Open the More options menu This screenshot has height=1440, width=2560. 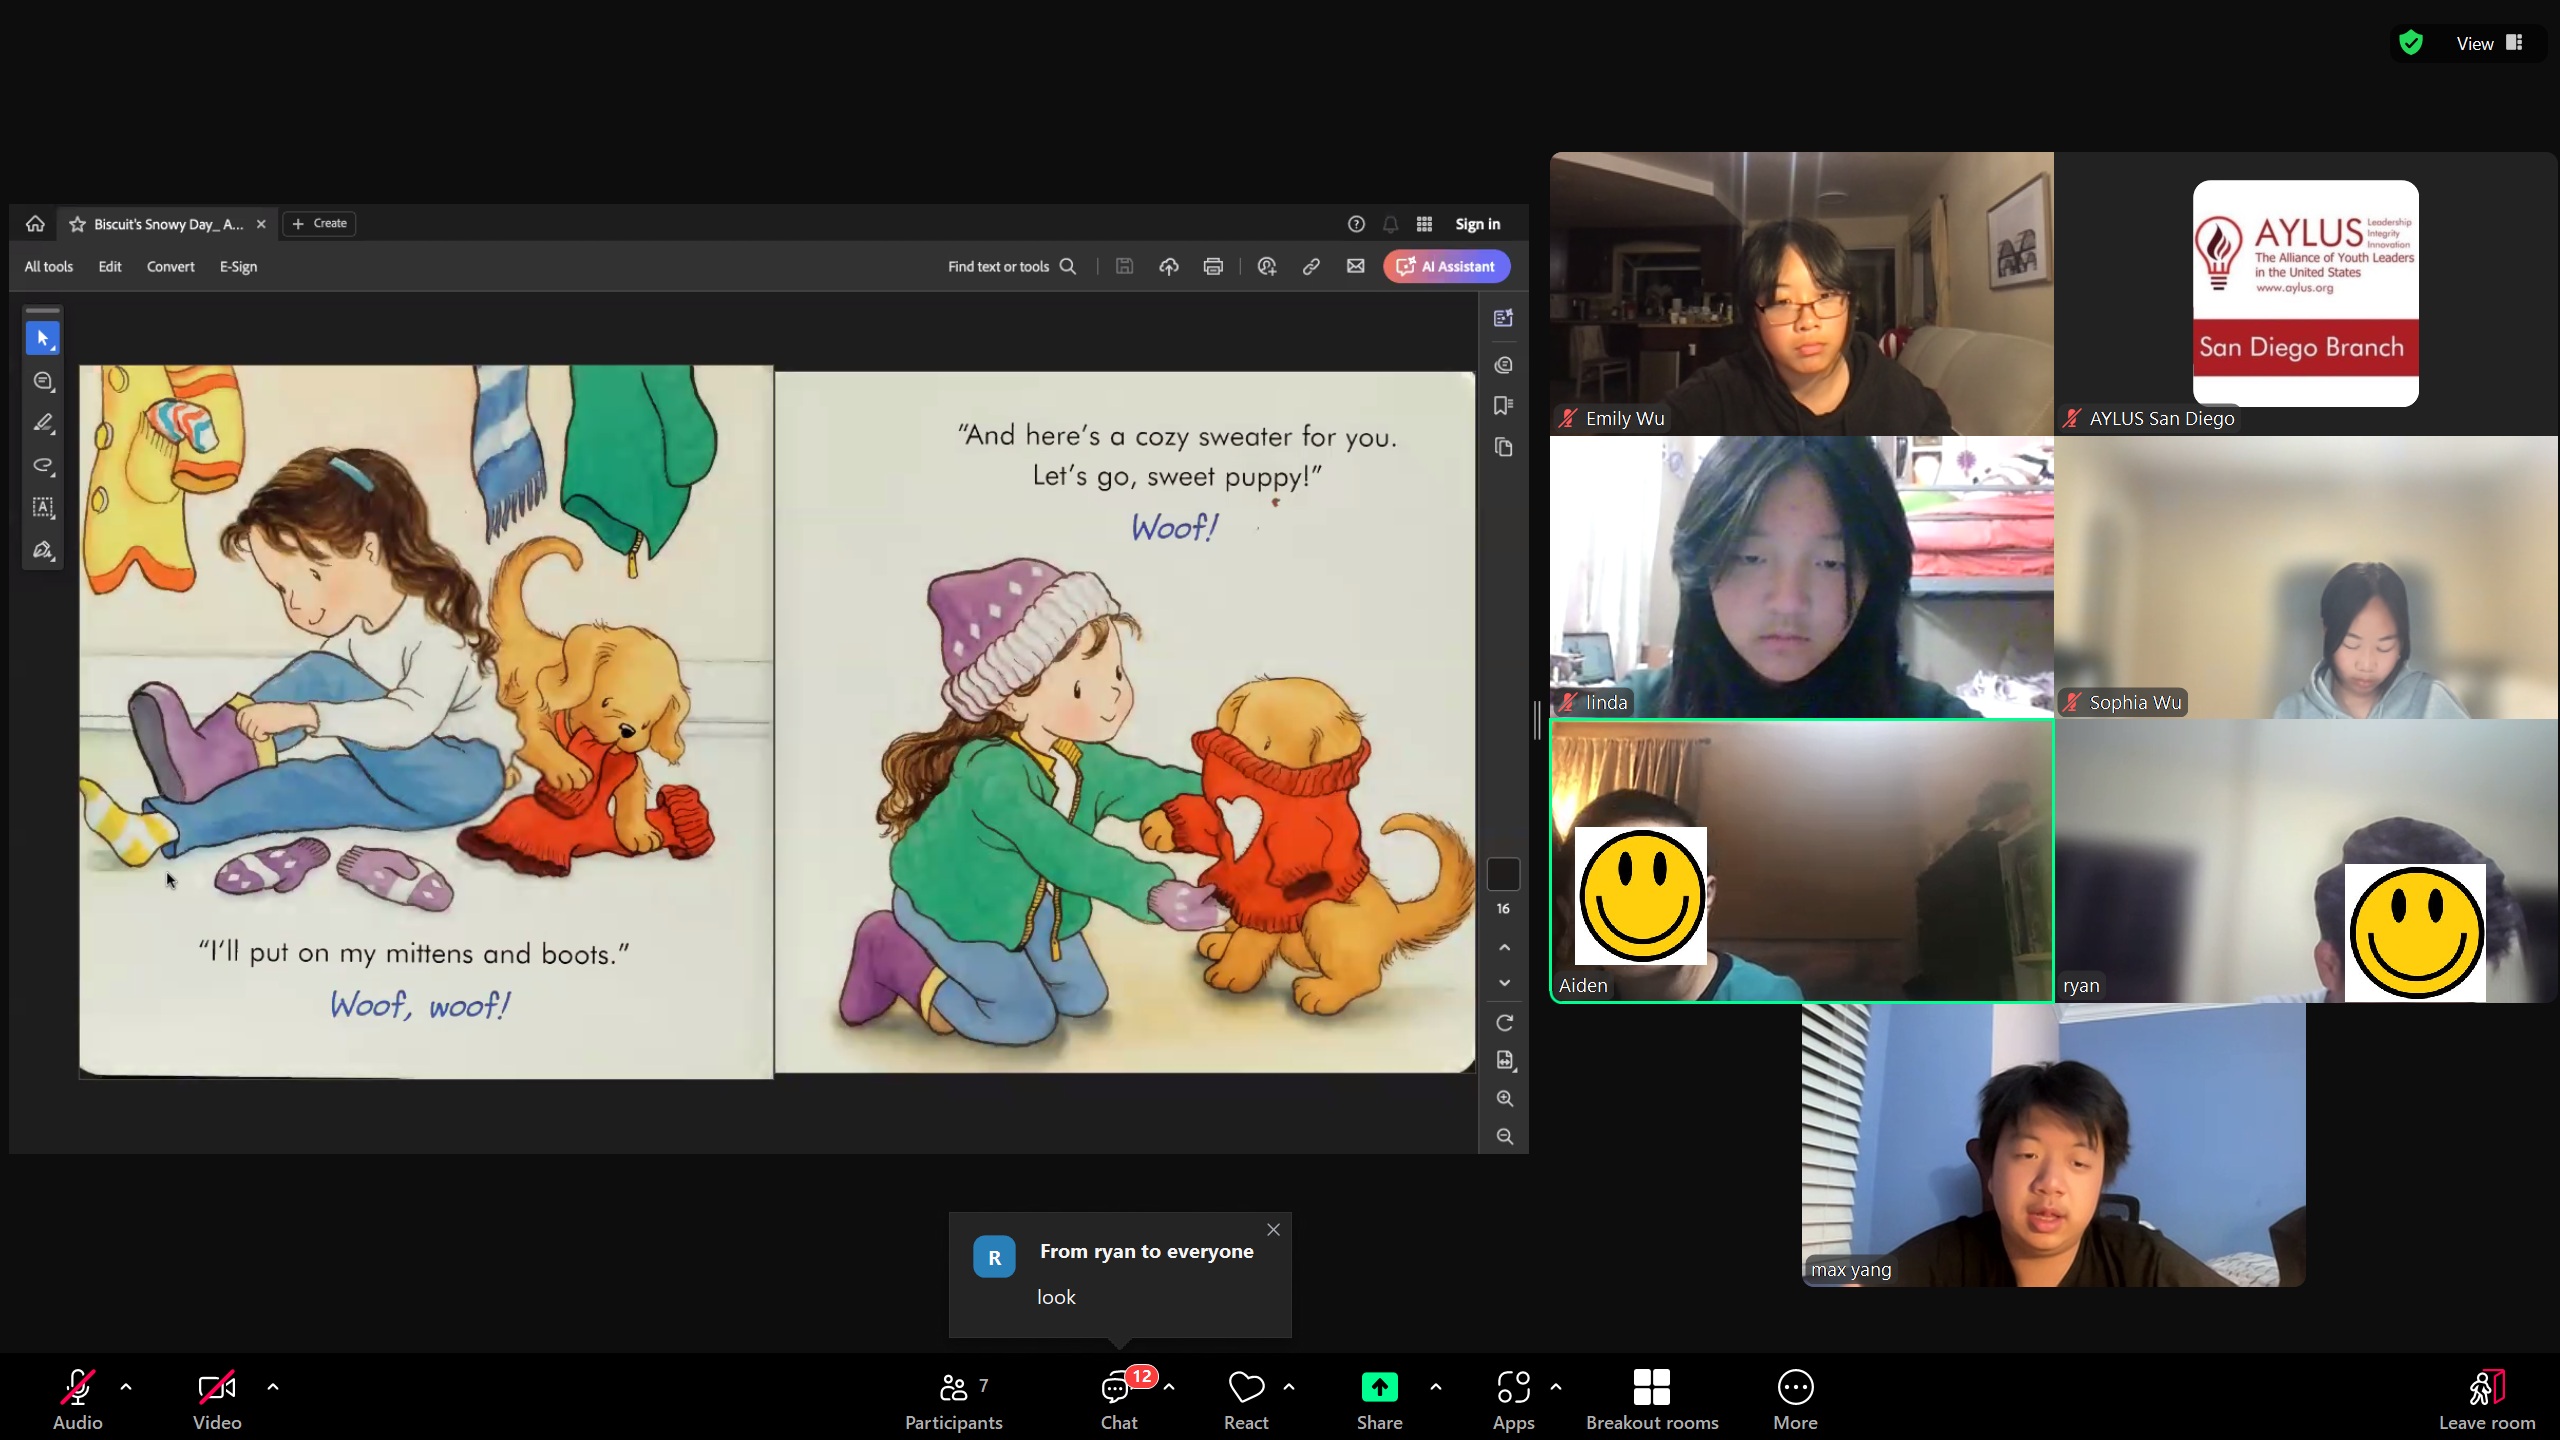pos(1795,1399)
